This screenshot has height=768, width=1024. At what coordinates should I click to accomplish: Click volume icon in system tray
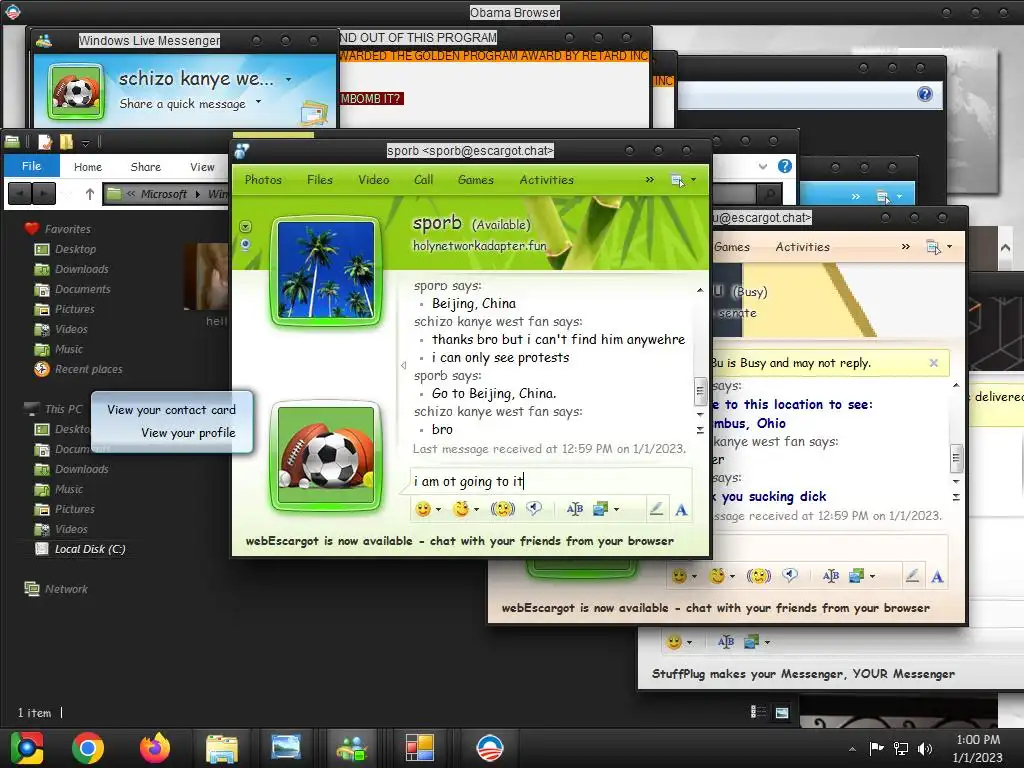[925, 748]
